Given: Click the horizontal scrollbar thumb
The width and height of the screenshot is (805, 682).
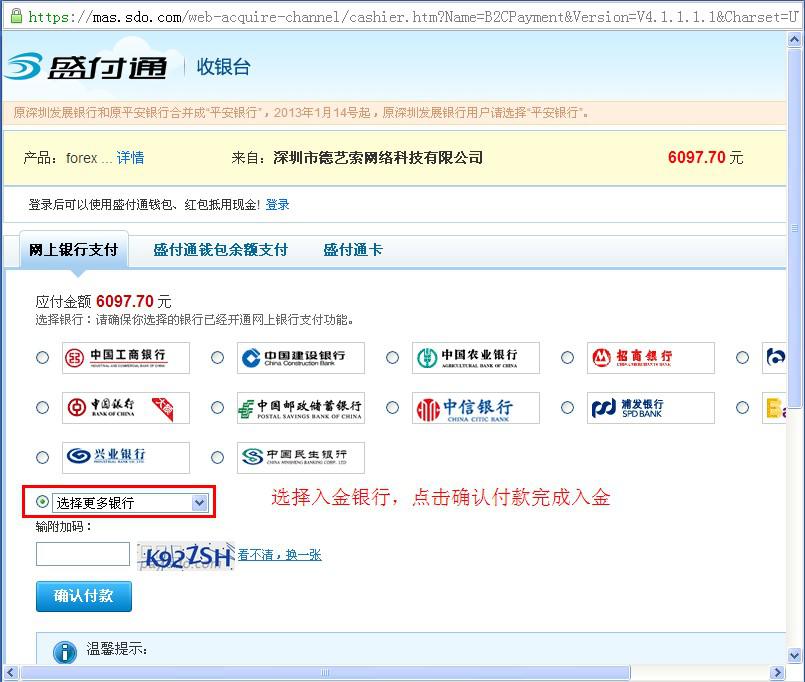Looking at the screenshot, I should tap(325, 672).
